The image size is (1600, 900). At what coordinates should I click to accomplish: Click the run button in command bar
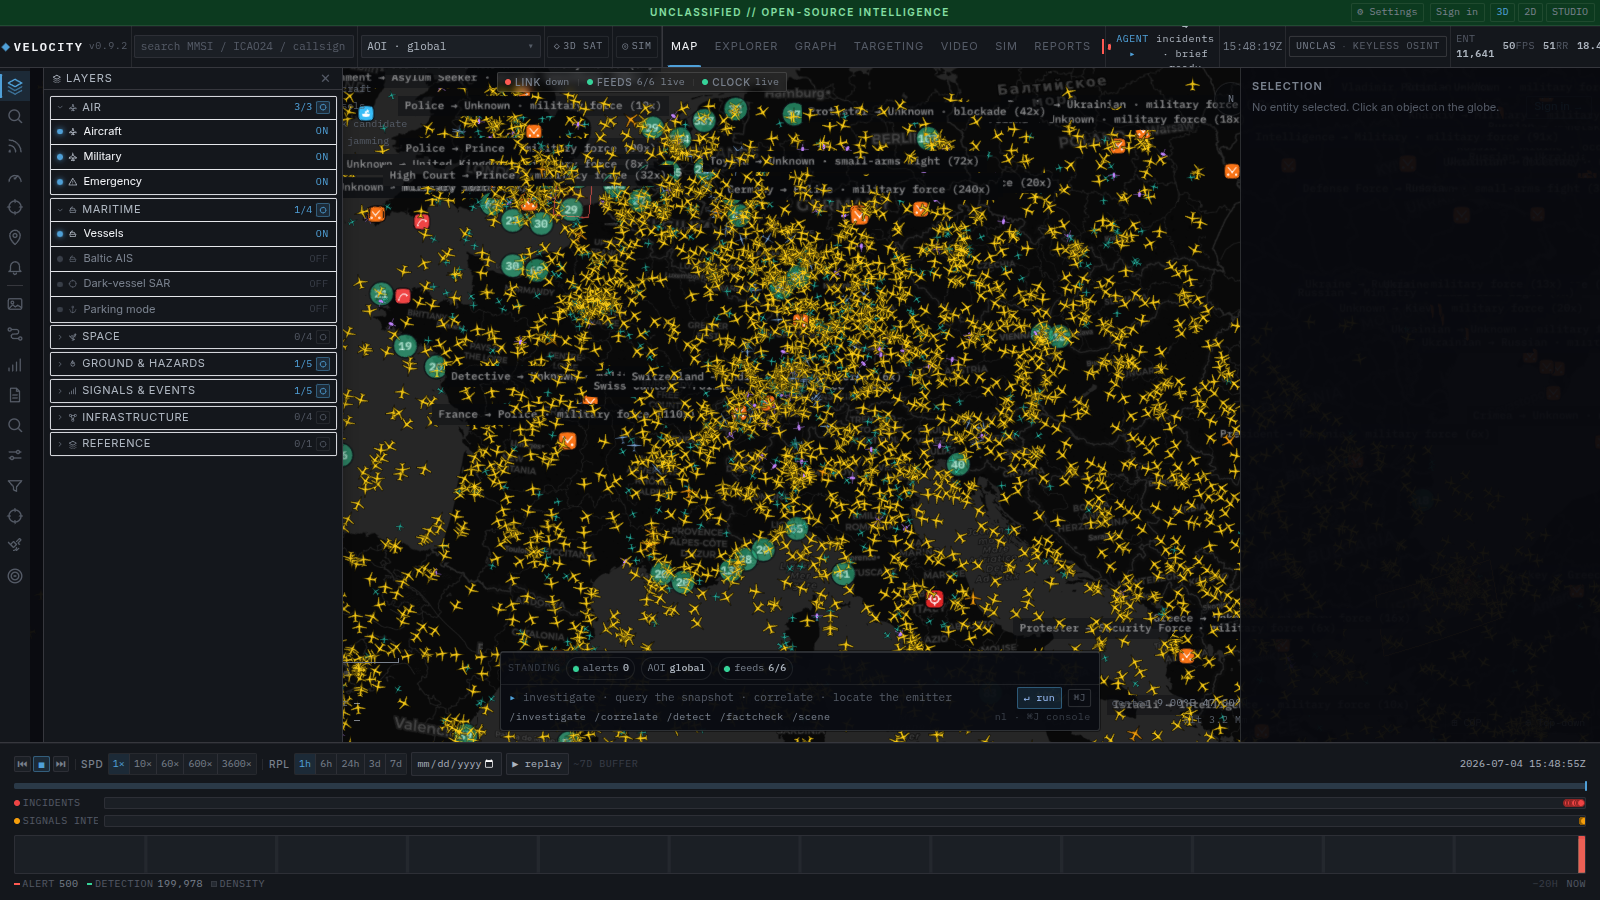coord(1039,698)
